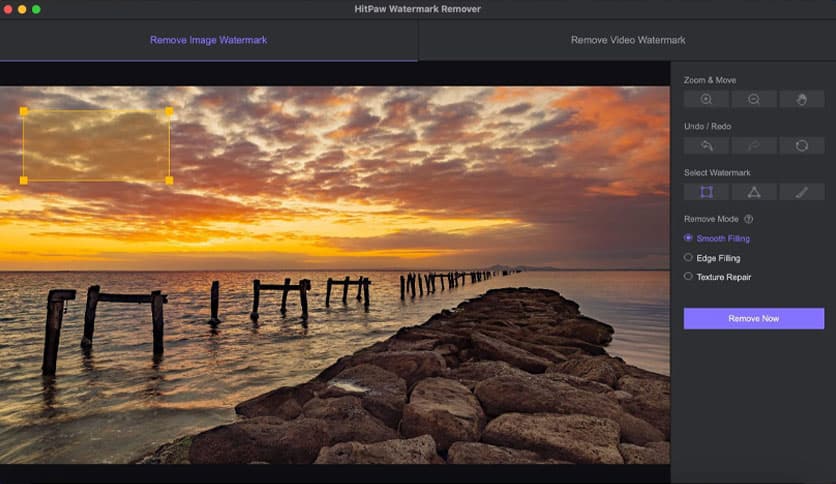
Task: Click the redo arrow icon
Action: [753, 146]
